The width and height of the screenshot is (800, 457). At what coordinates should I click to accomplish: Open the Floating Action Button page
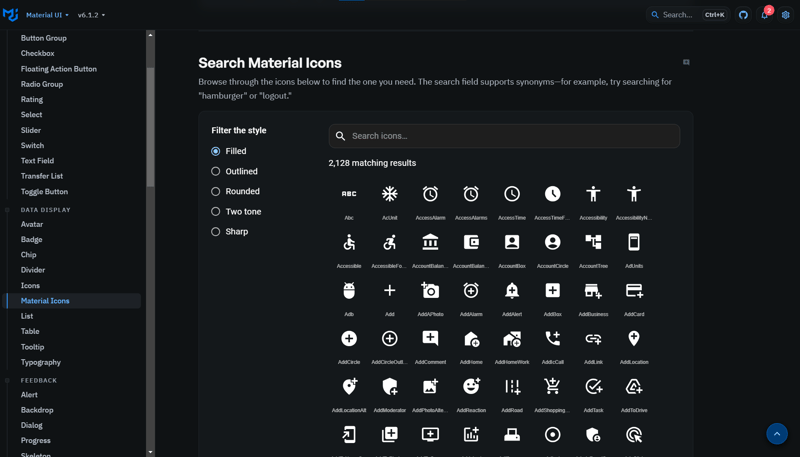point(59,69)
